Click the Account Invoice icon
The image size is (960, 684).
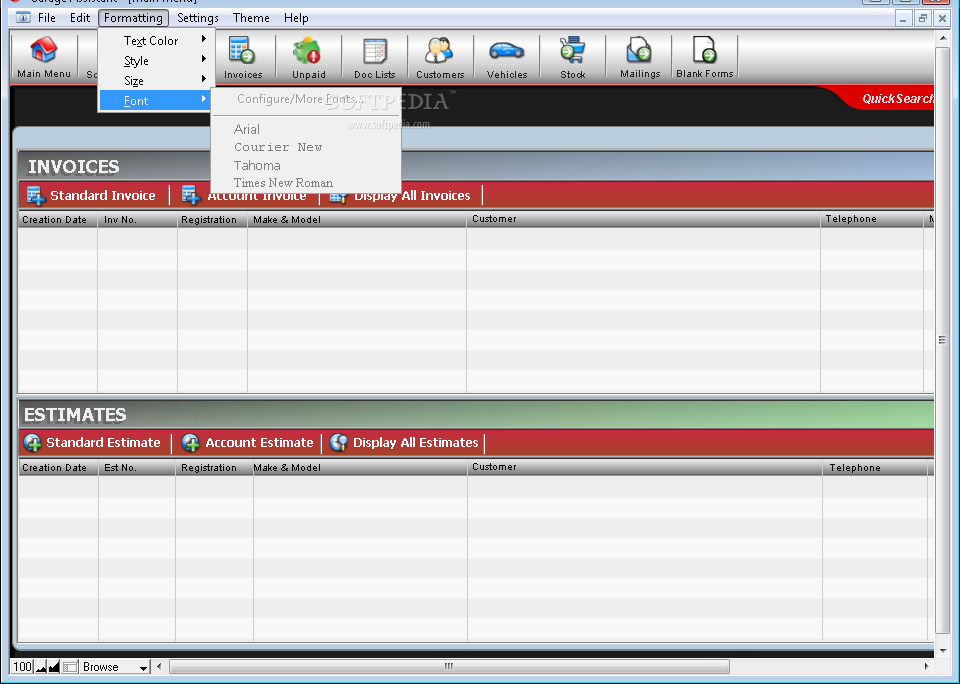[191, 196]
